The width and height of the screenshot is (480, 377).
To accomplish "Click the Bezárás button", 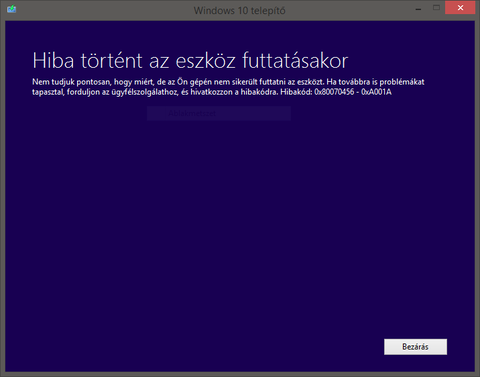I will click(x=415, y=347).
